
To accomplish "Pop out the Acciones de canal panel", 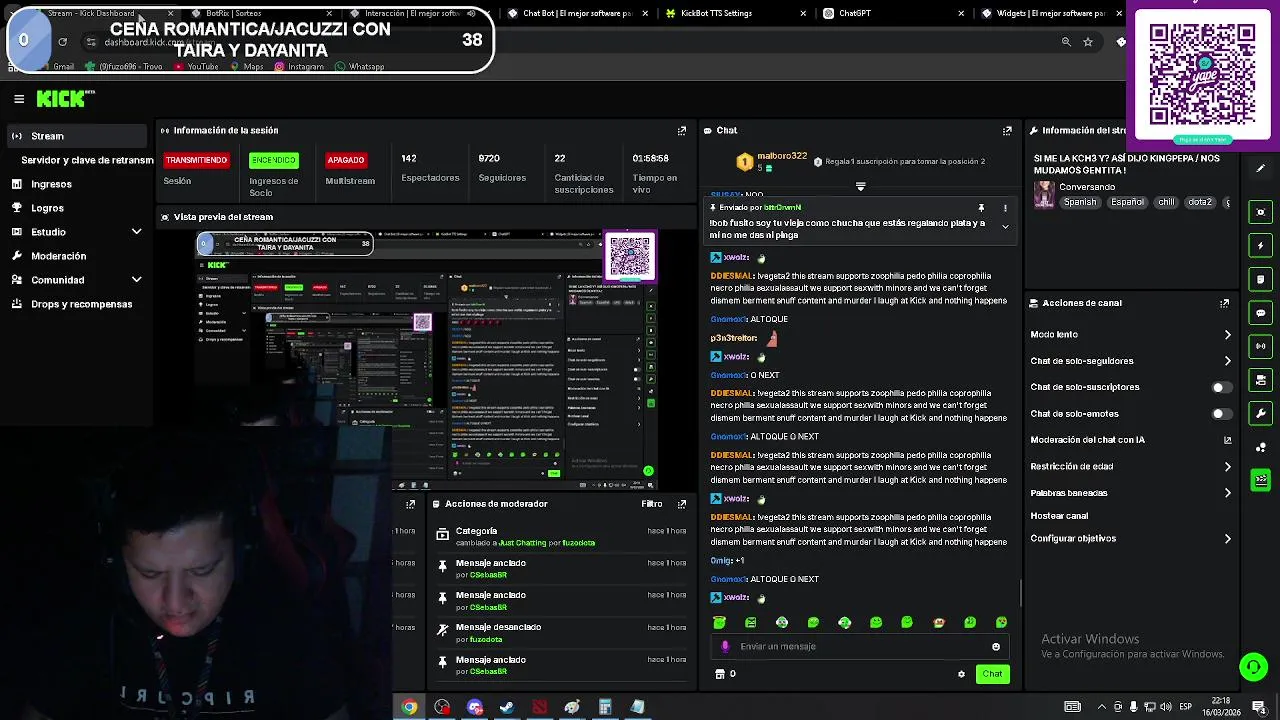I will pos(1224,303).
